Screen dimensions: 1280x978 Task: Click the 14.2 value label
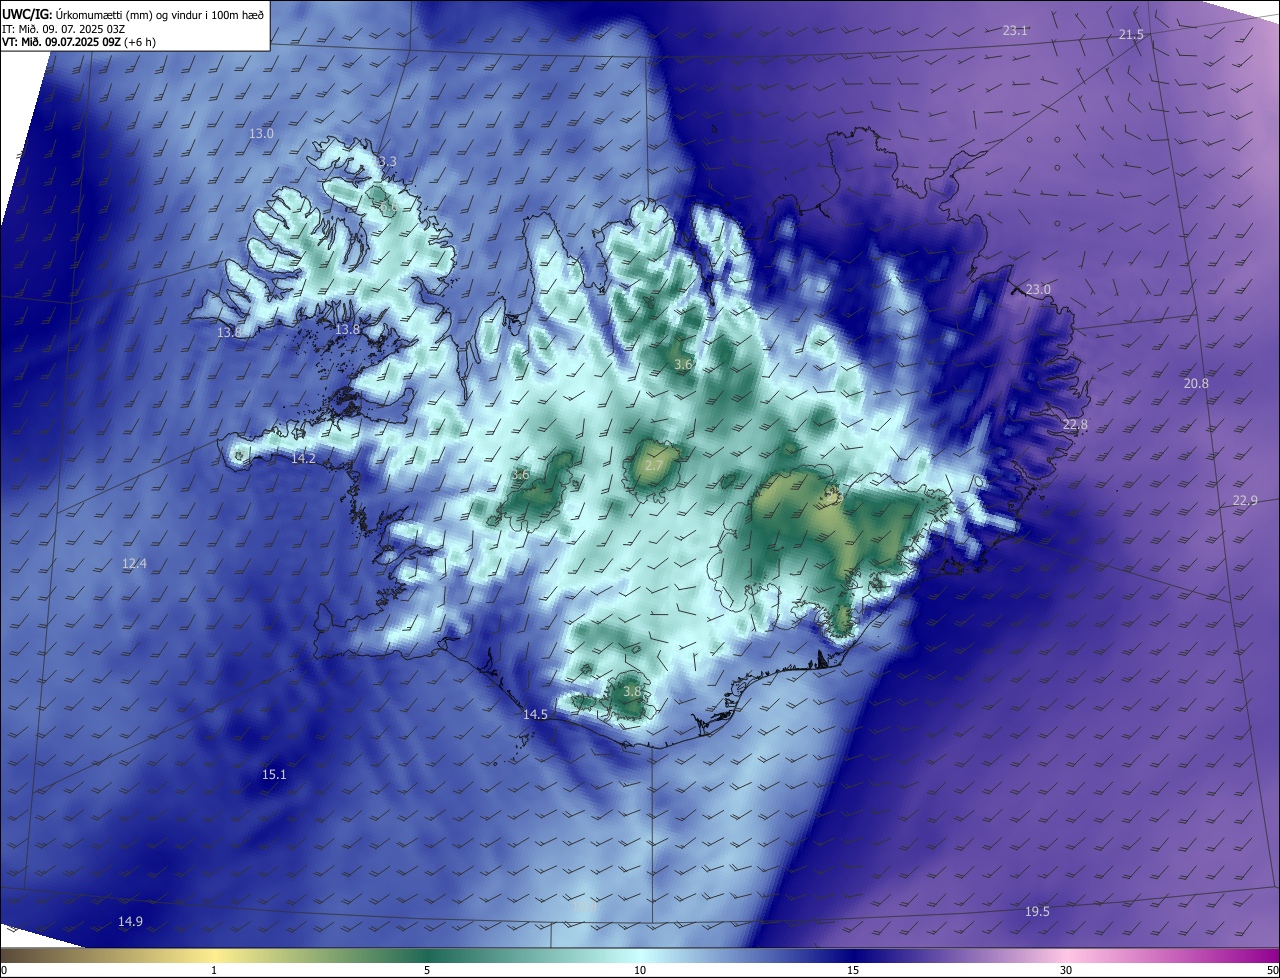(x=303, y=458)
